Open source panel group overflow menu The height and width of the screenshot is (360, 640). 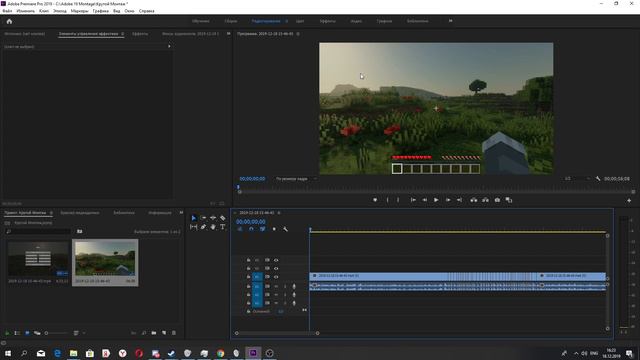point(229,33)
